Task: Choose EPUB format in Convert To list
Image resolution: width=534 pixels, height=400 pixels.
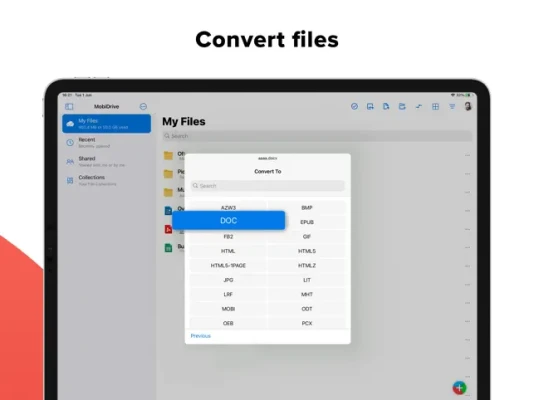Action: 307,222
